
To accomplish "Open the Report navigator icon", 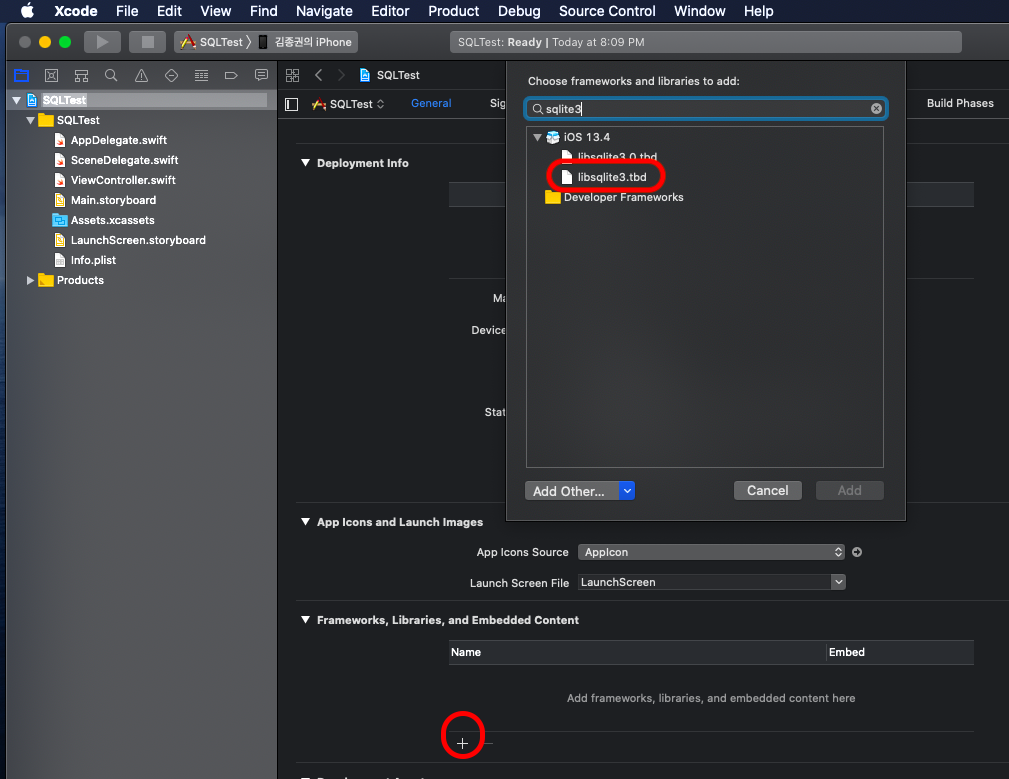I will pyautogui.click(x=261, y=75).
